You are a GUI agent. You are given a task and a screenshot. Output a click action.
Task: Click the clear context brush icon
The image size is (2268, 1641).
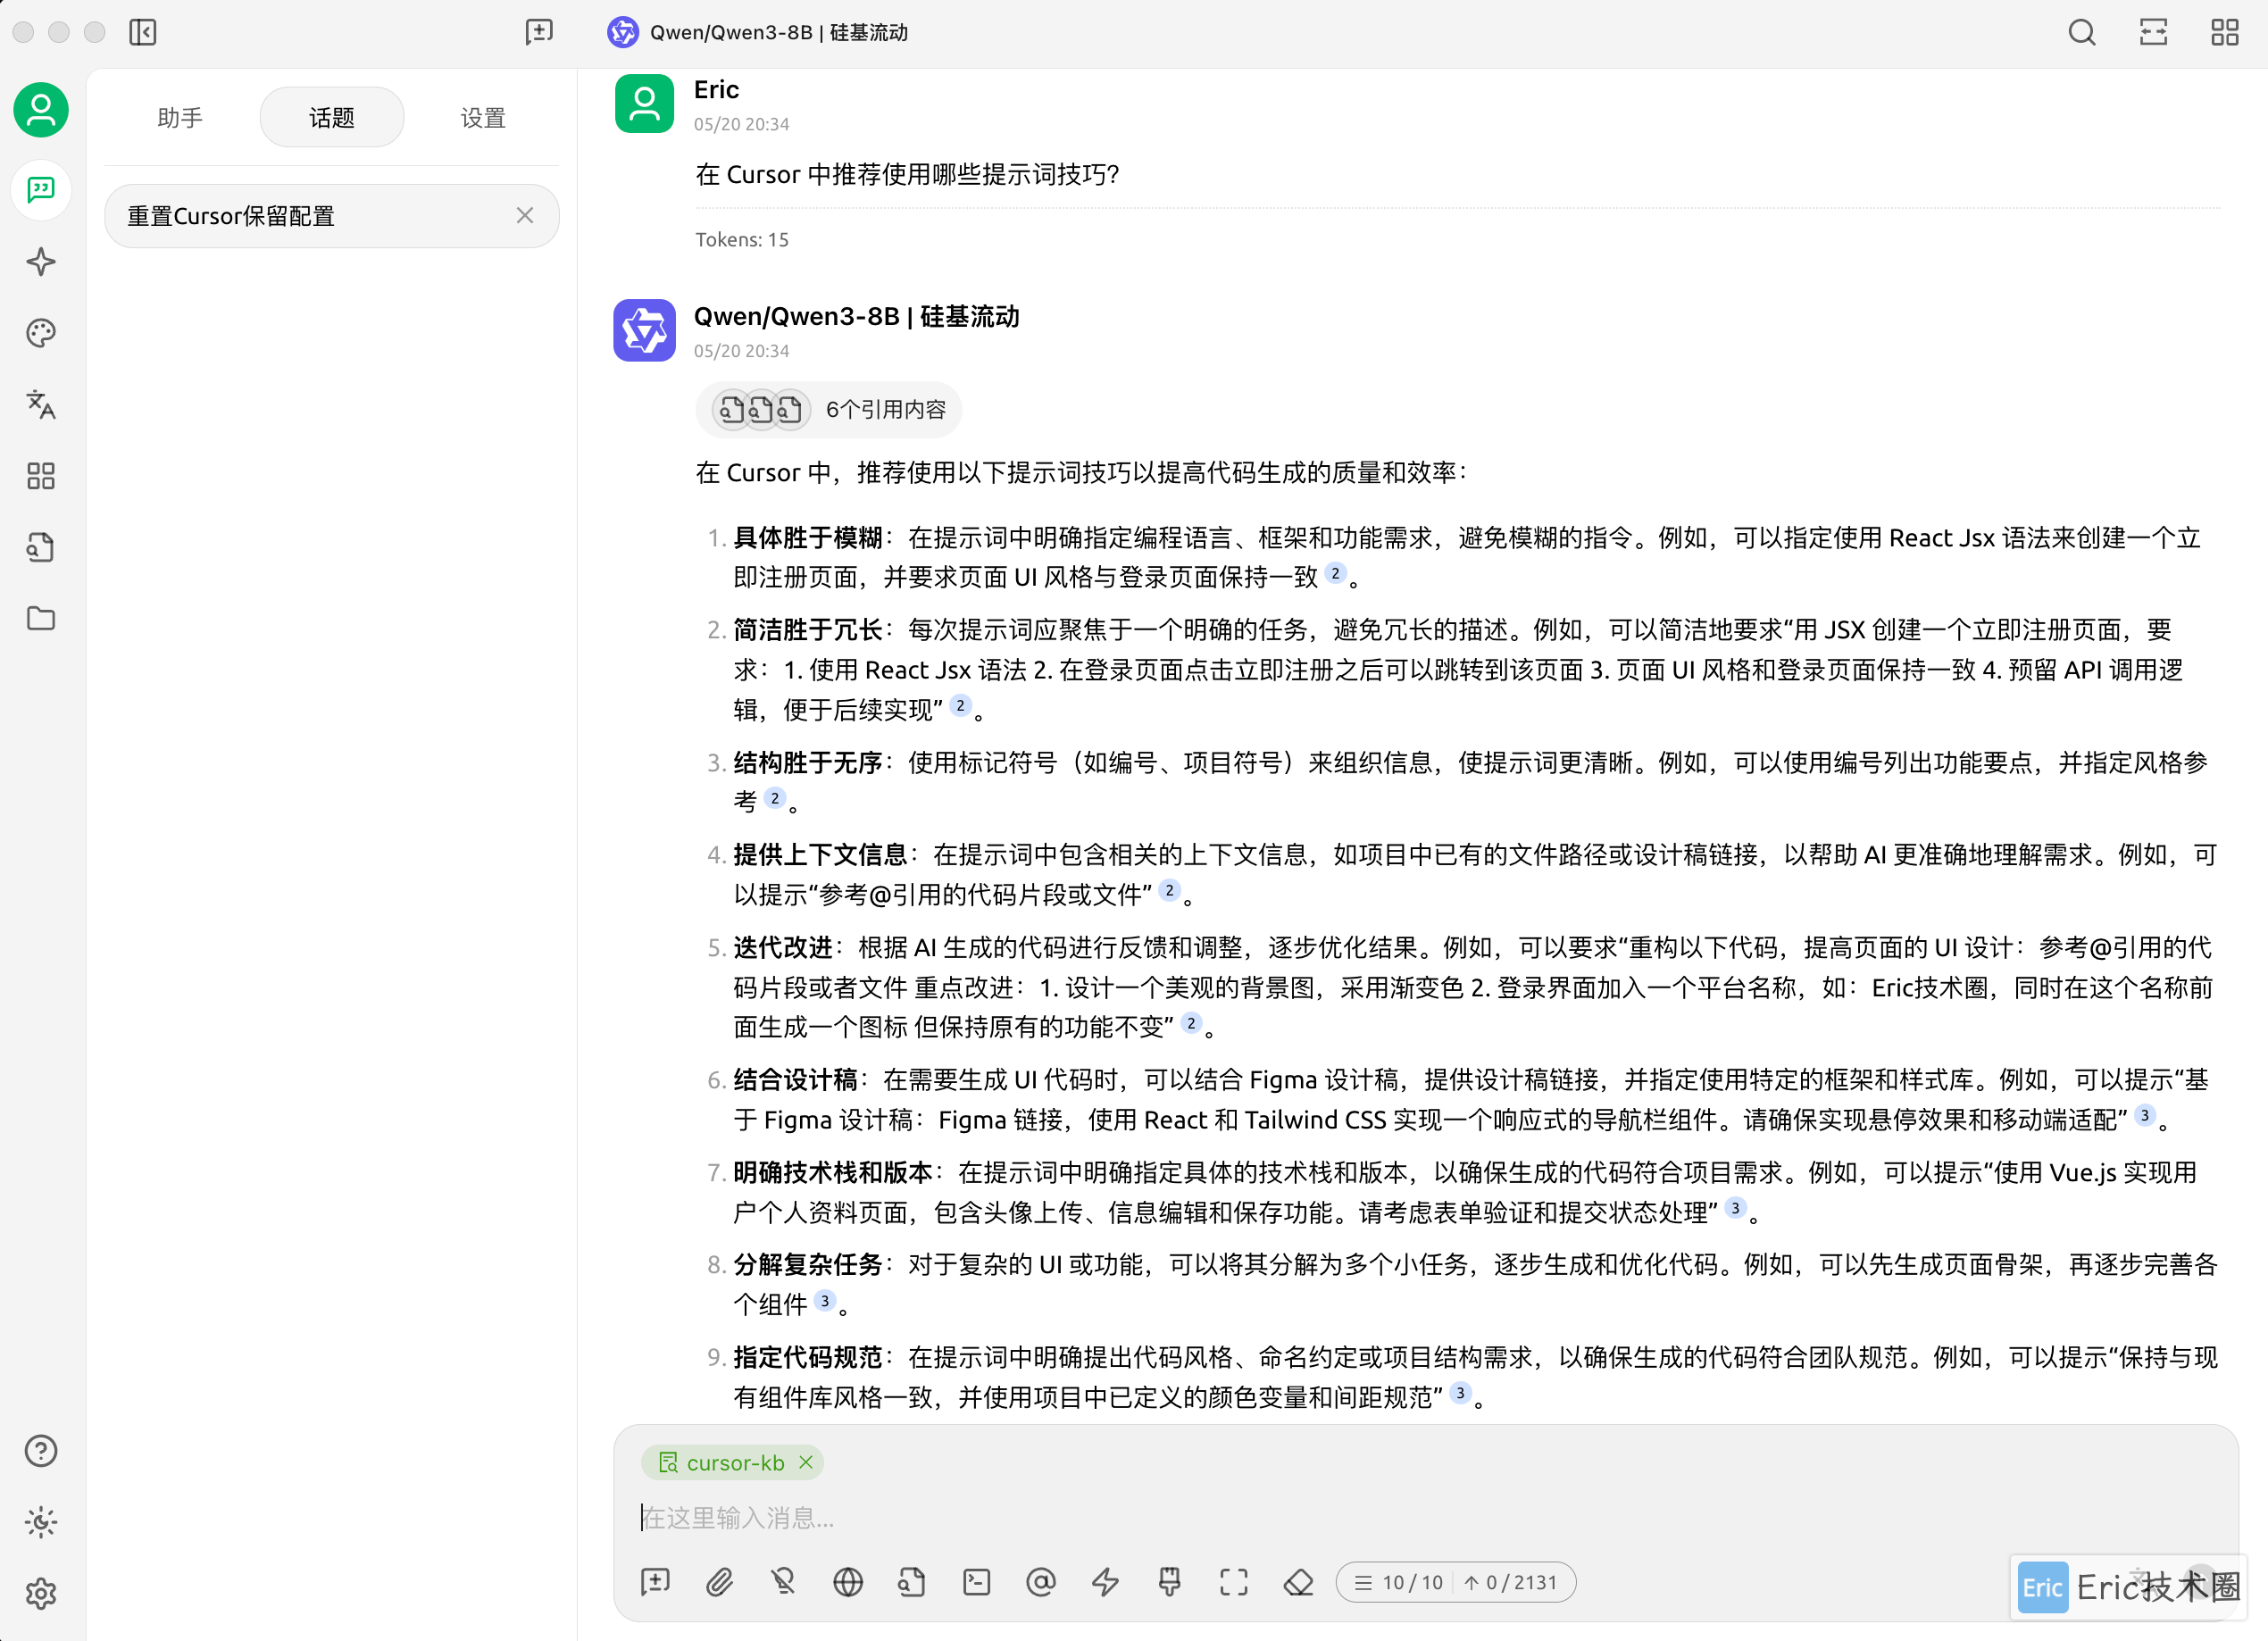[x=1169, y=1582]
